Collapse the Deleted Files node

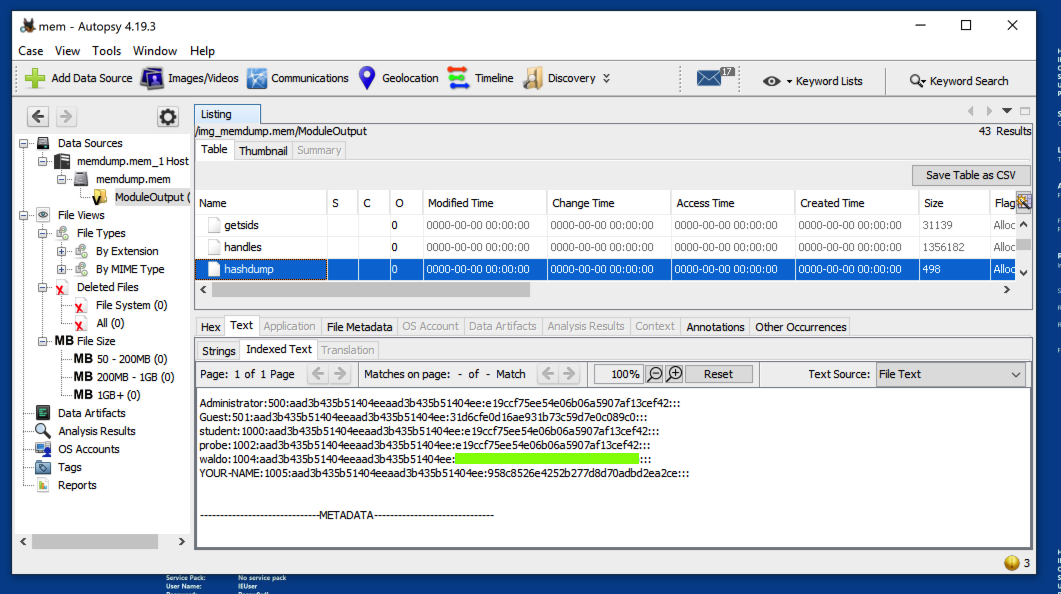click(43, 288)
